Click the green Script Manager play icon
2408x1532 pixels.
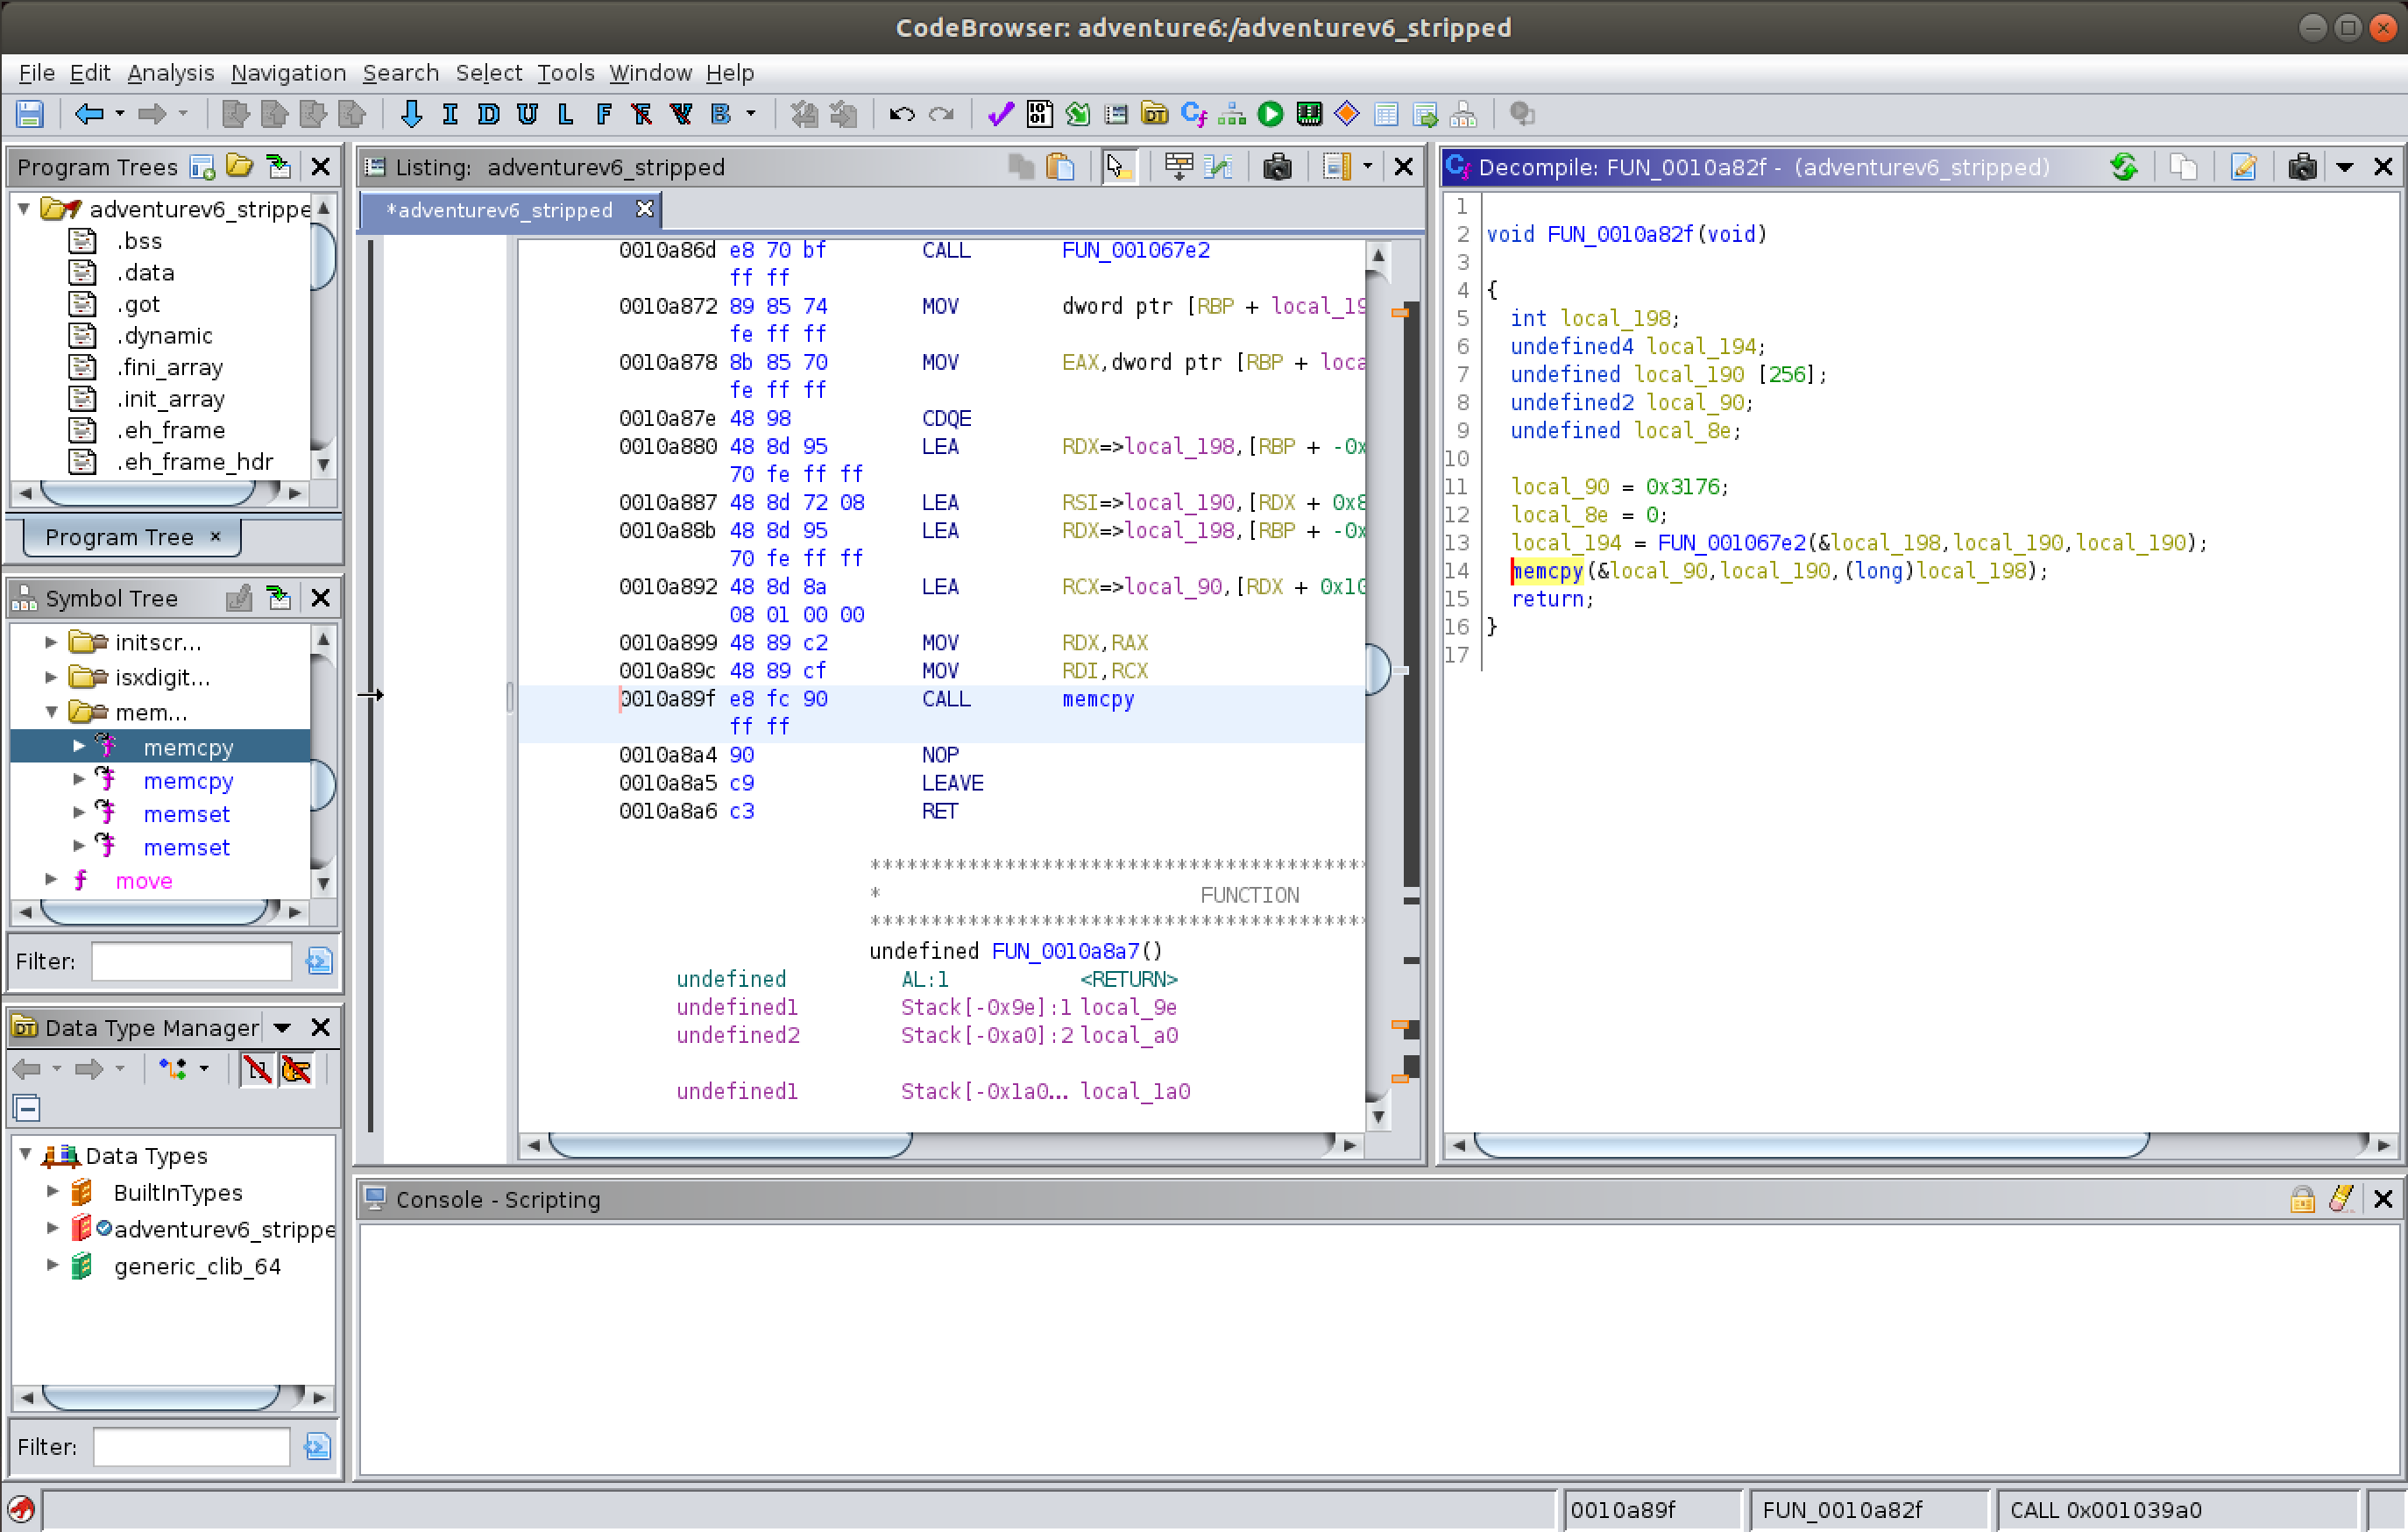(1270, 114)
